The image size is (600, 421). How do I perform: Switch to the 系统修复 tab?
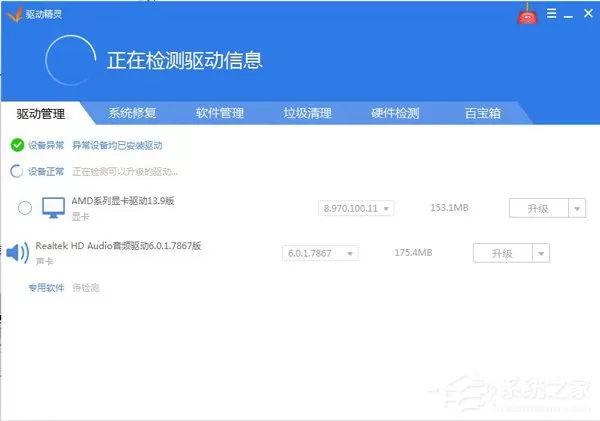[x=132, y=113]
